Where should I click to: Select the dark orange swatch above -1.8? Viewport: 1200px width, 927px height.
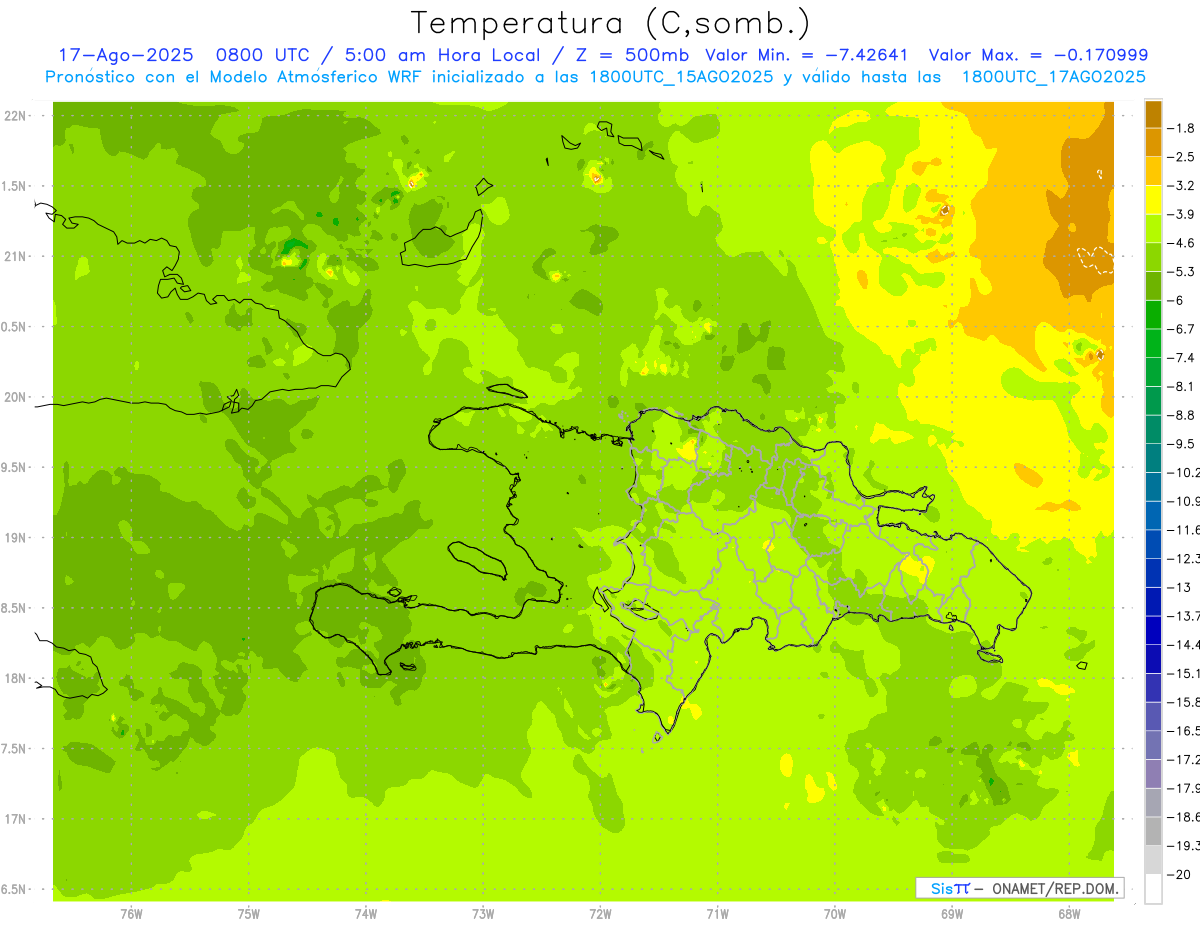point(1153,114)
